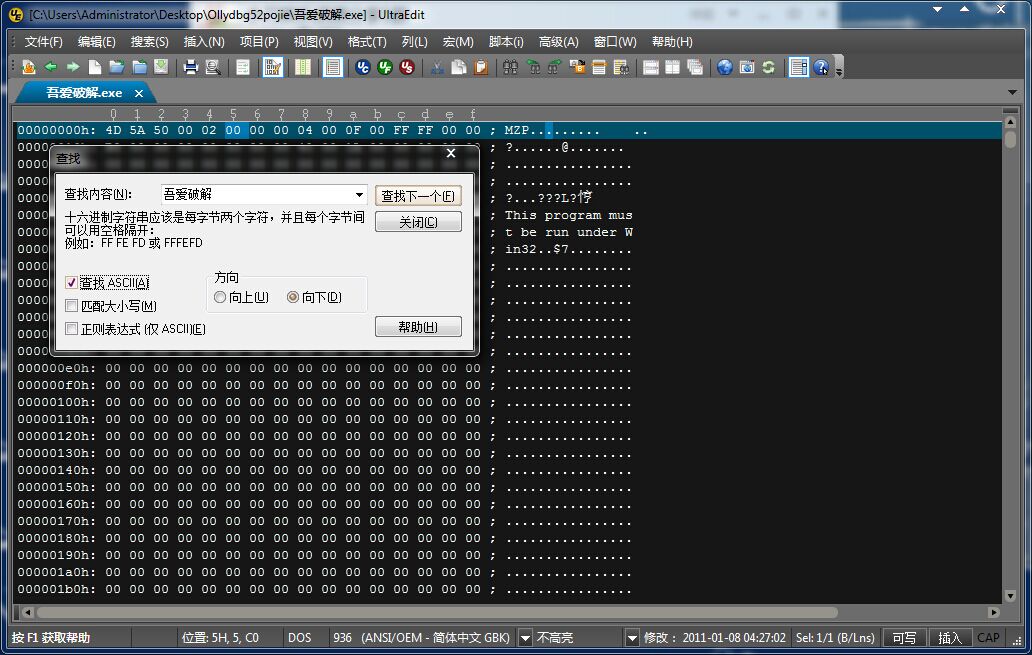This screenshot has height=655, width=1032.
Task: Click the replace toolbar icon
Action: [x=577, y=67]
